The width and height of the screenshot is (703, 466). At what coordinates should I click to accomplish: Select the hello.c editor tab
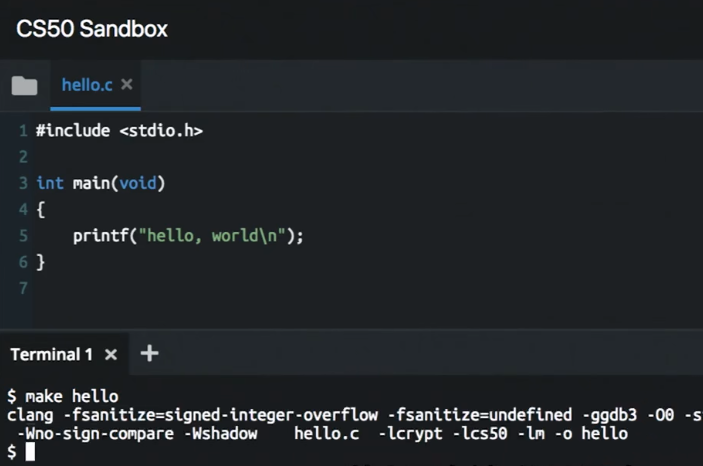[x=87, y=85]
